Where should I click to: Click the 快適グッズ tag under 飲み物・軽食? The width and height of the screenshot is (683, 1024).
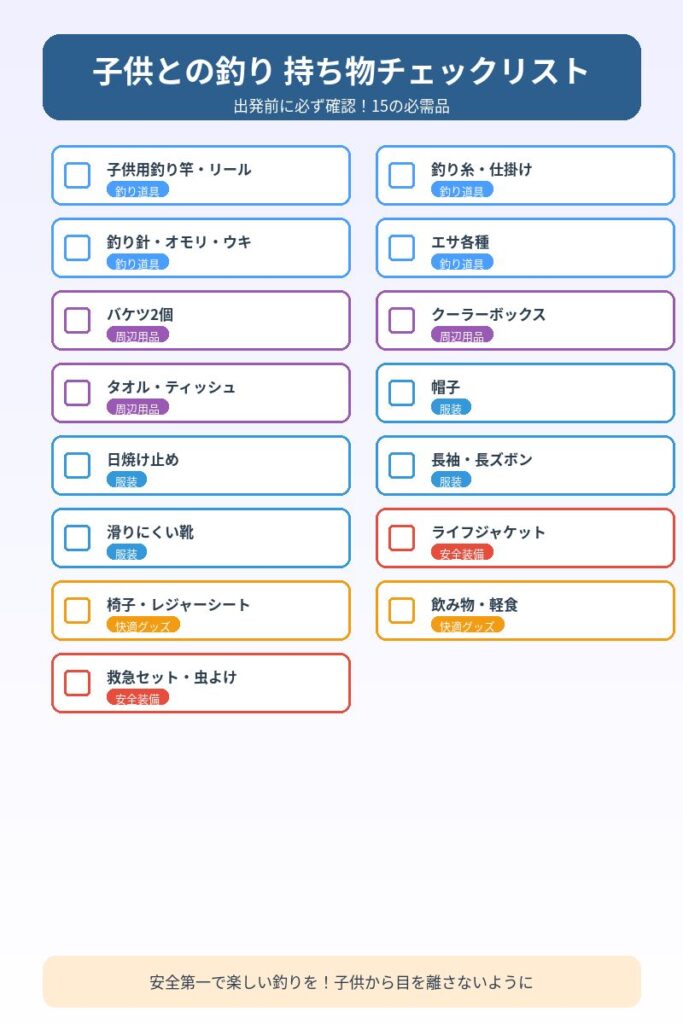click(467, 626)
